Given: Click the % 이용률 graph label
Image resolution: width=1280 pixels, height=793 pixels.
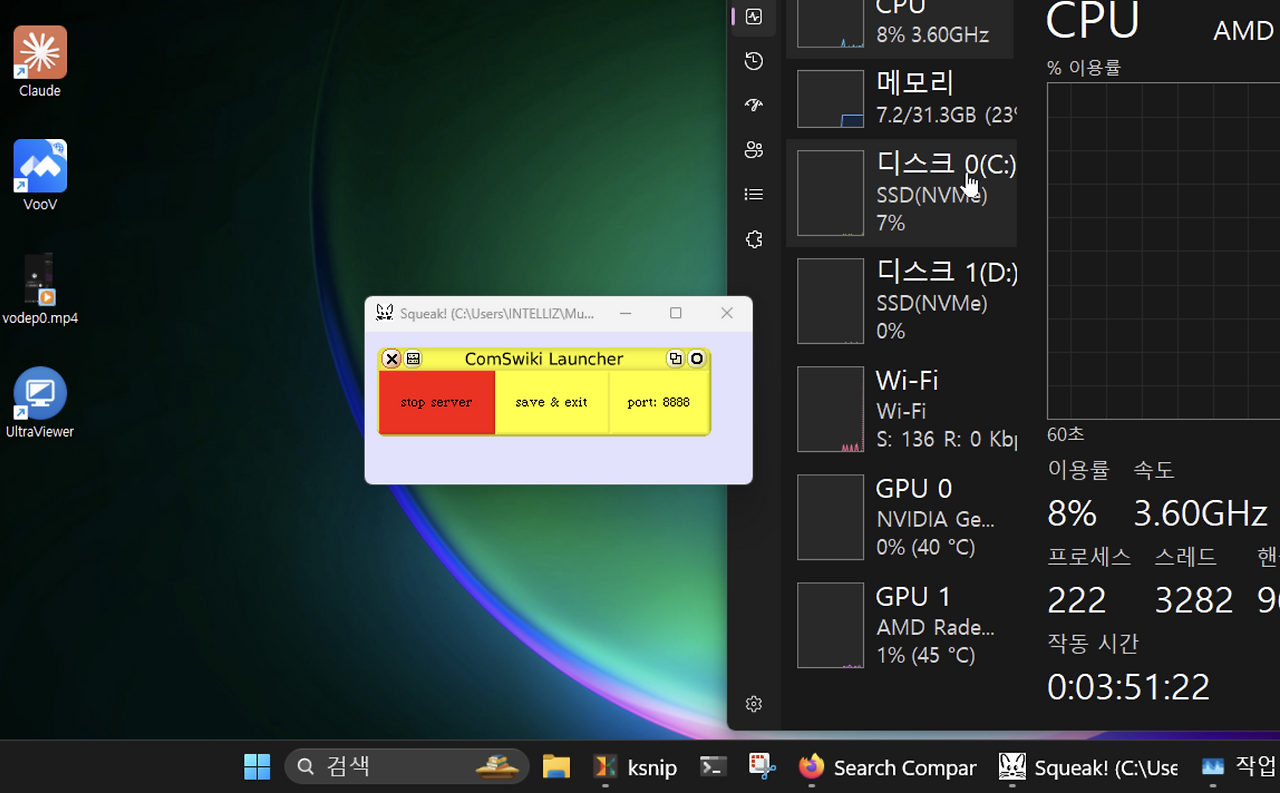Looking at the screenshot, I should [x=1084, y=68].
